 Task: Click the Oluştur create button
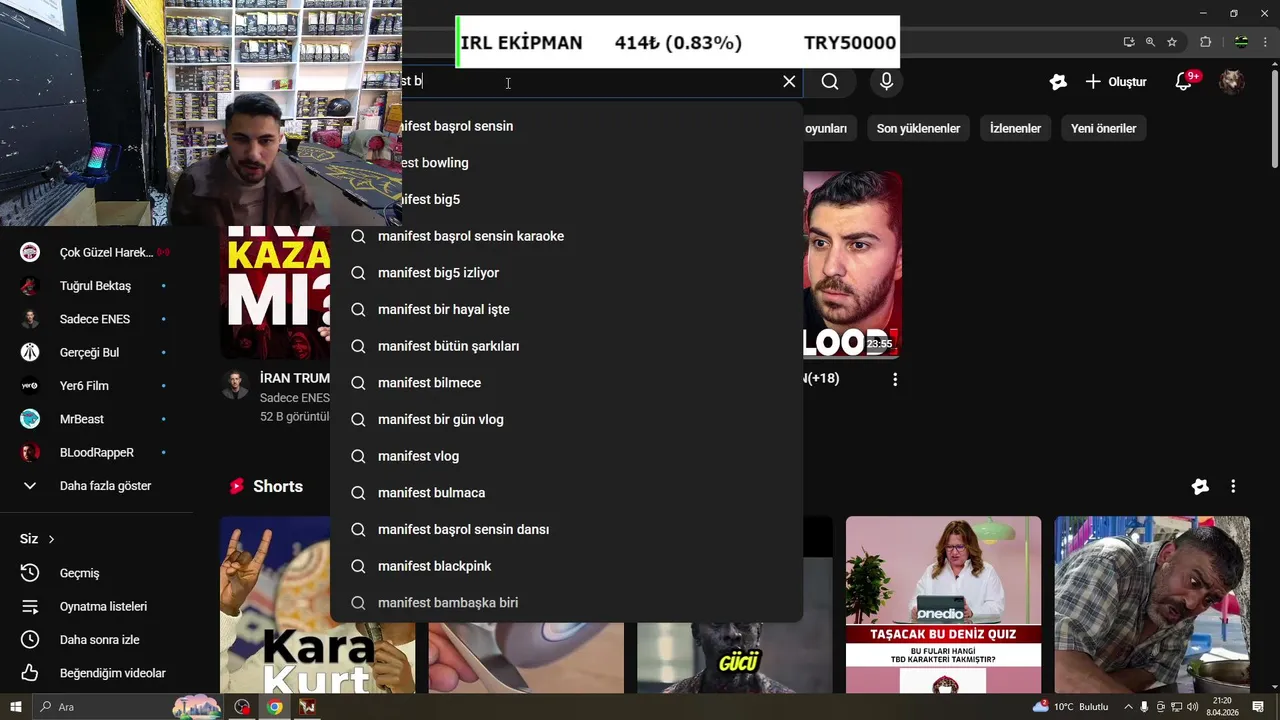[x=1116, y=82]
